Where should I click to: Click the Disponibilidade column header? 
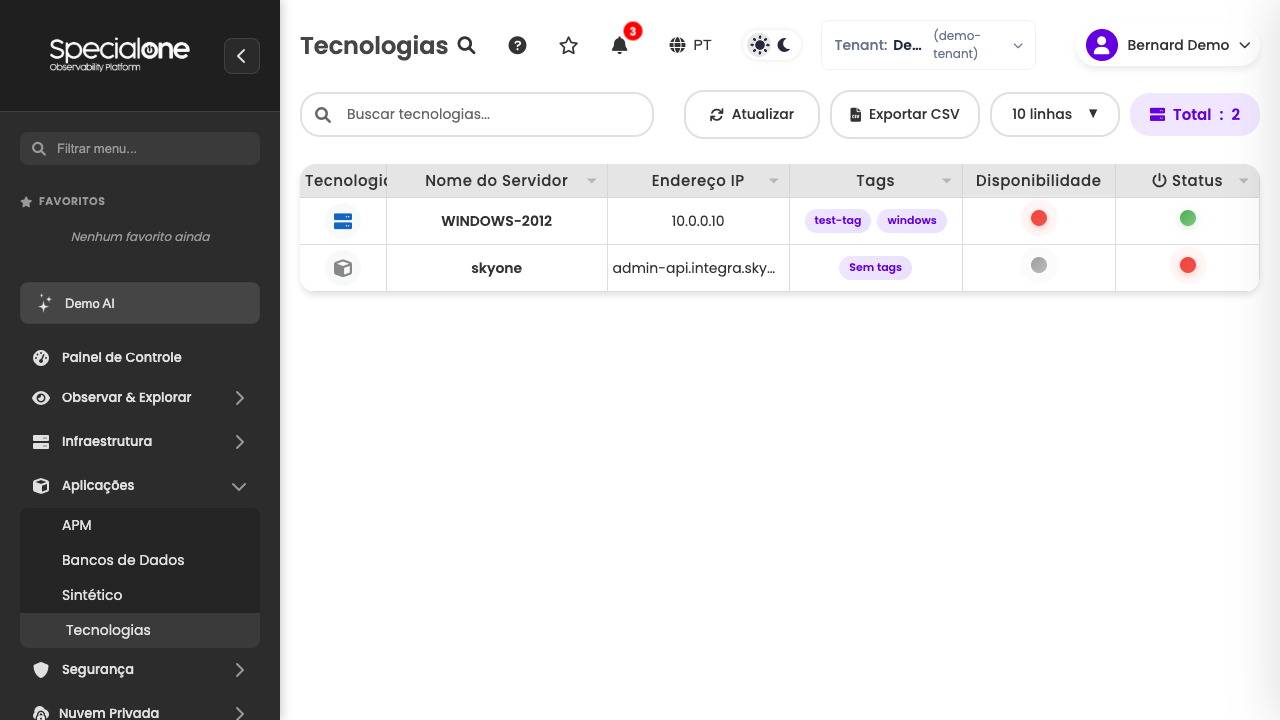[1038, 181]
